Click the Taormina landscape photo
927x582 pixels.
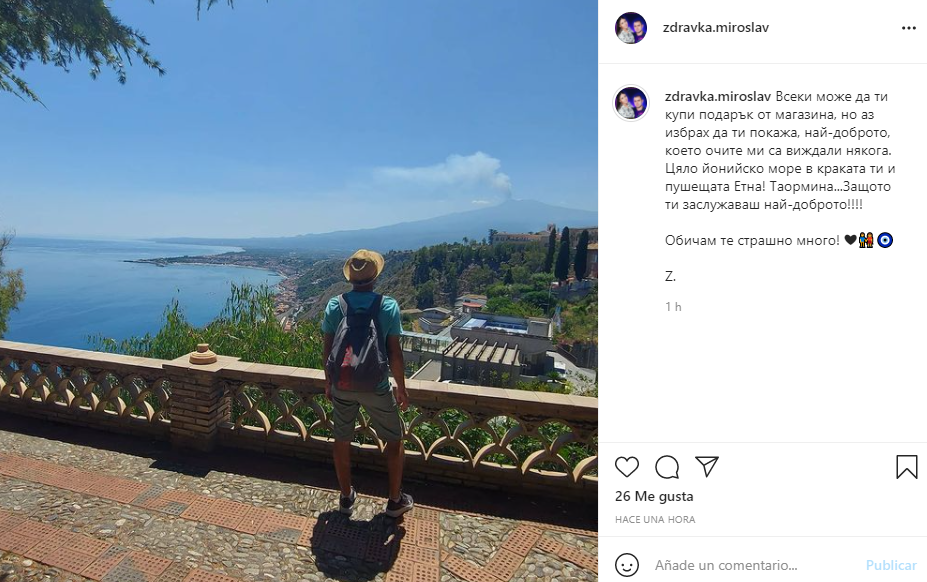click(x=299, y=291)
